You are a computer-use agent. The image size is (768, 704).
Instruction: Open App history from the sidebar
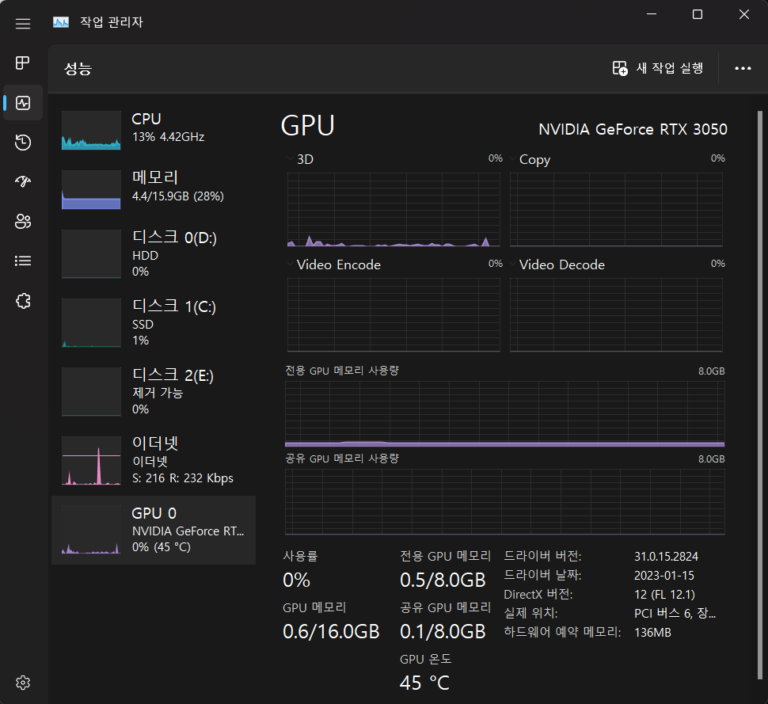click(x=23, y=143)
